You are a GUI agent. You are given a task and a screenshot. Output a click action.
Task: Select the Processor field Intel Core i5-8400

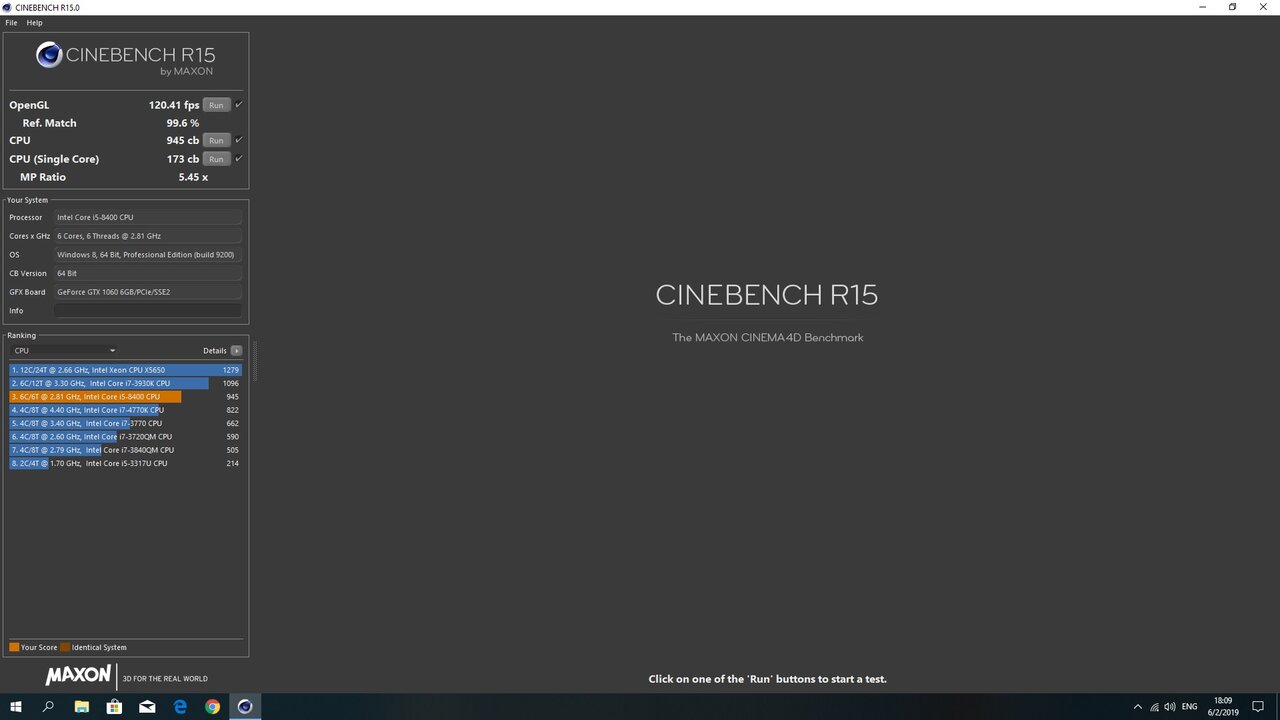148,217
